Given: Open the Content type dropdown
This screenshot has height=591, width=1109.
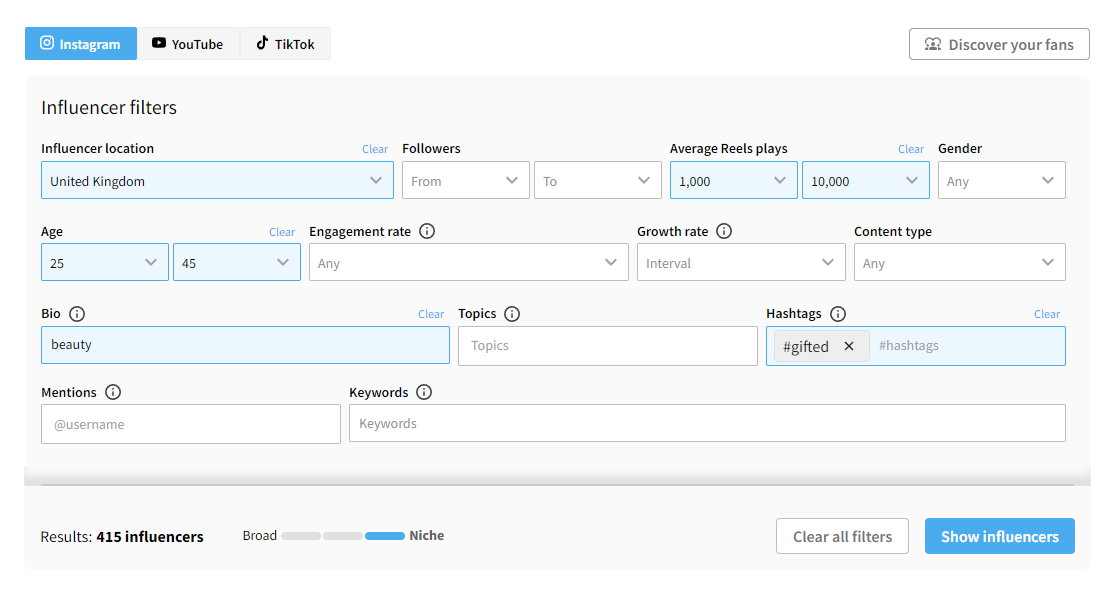Looking at the screenshot, I should tap(960, 262).
